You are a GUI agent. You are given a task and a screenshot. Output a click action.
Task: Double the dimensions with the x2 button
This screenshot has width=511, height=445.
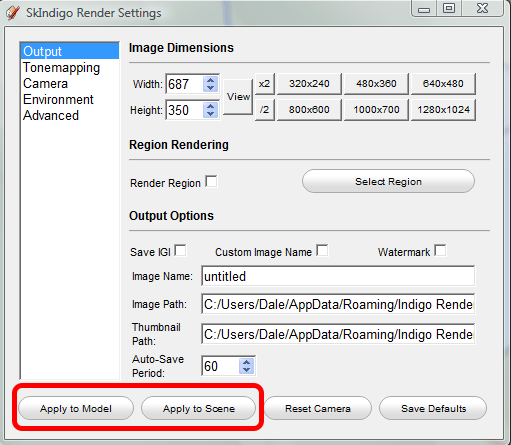[x=264, y=84]
